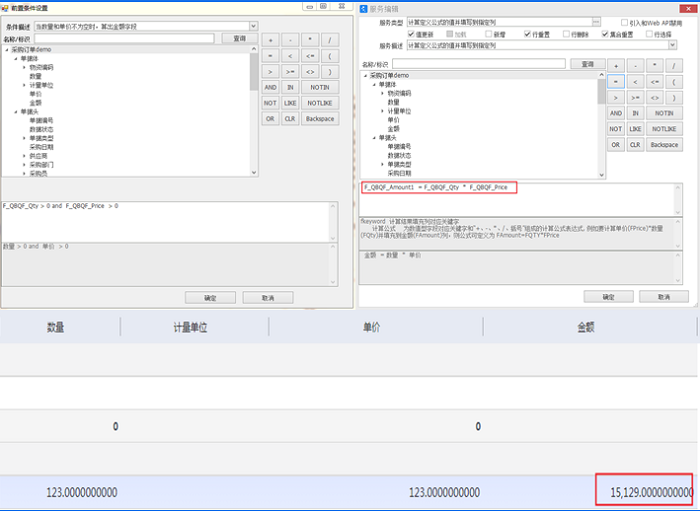The height and width of the screenshot is (511, 700).
Task: Click the <> operator in 前置条件设置 window
Action: (310, 71)
